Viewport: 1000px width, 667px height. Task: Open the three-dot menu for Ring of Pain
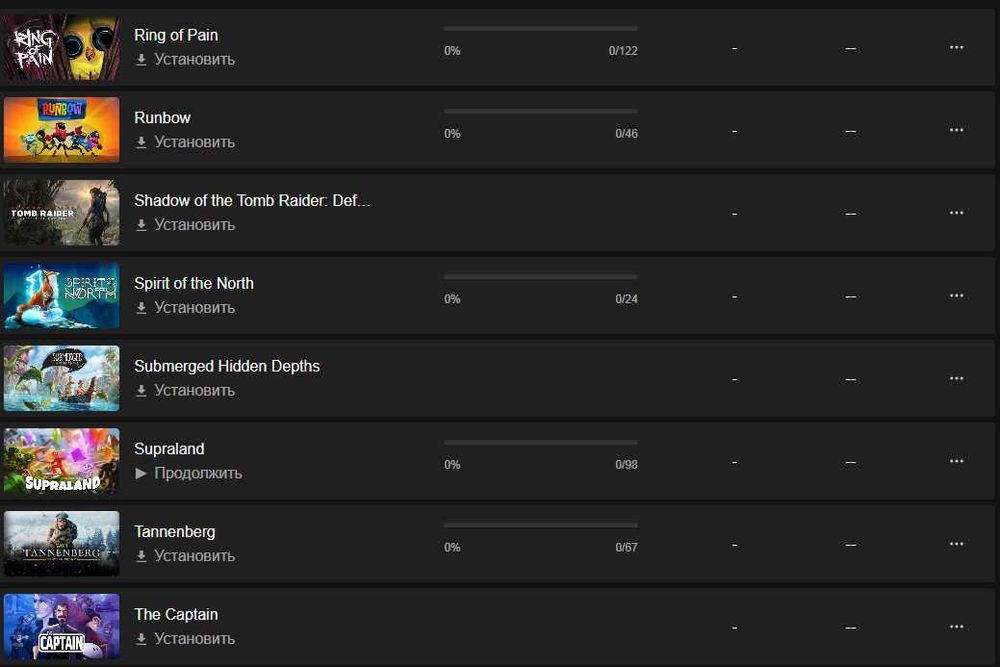[x=956, y=47]
